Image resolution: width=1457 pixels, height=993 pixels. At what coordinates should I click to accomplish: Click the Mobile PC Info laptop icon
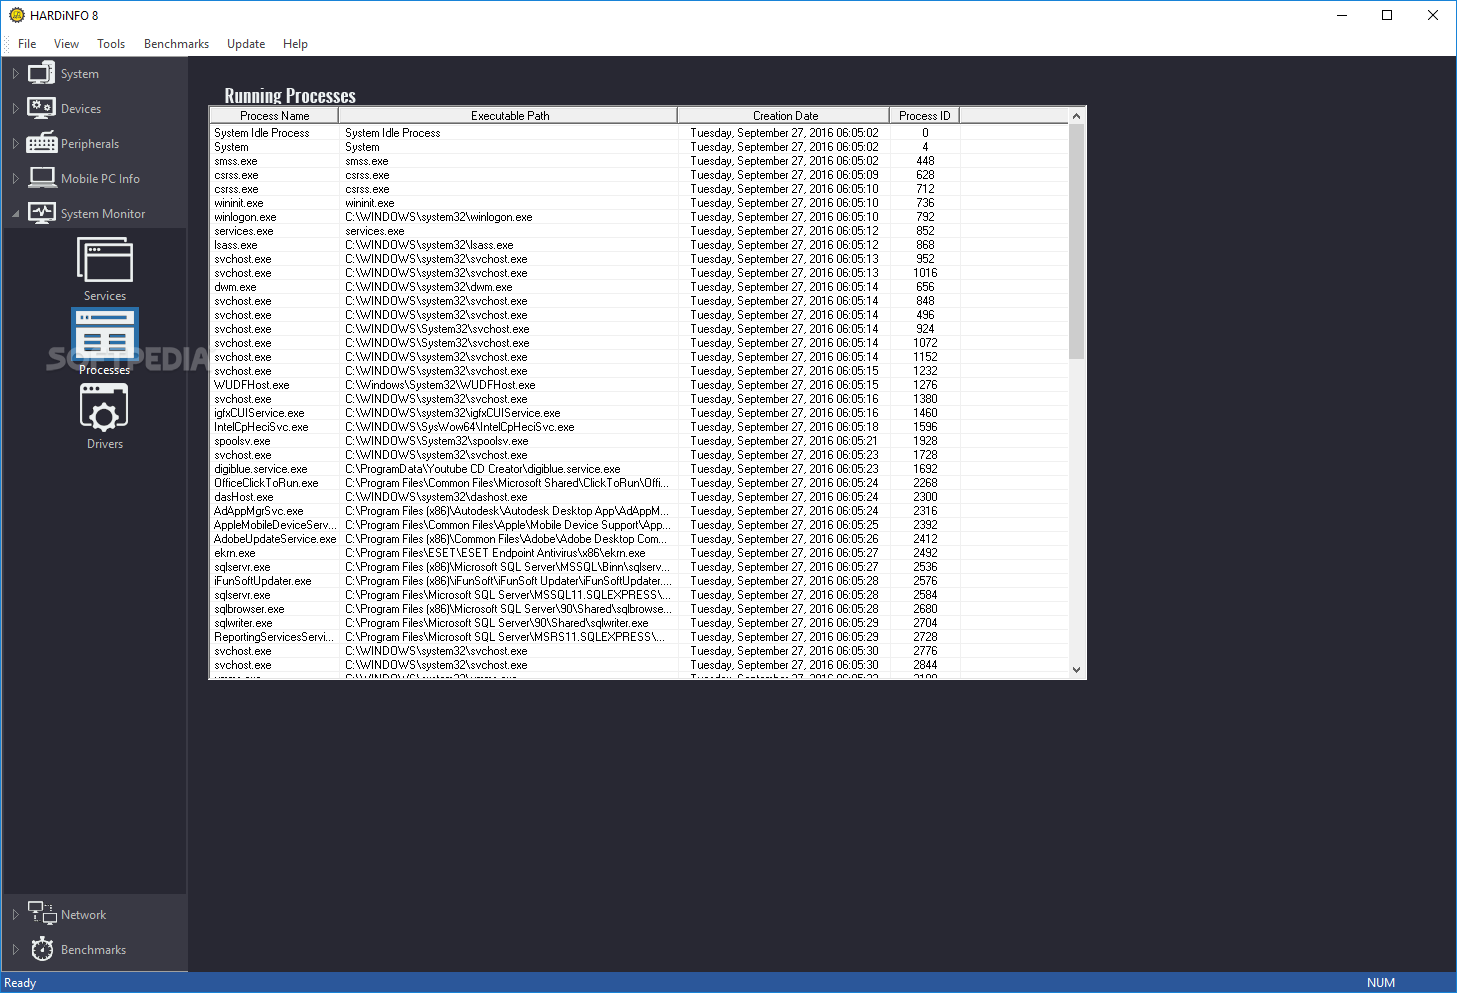point(42,178)
